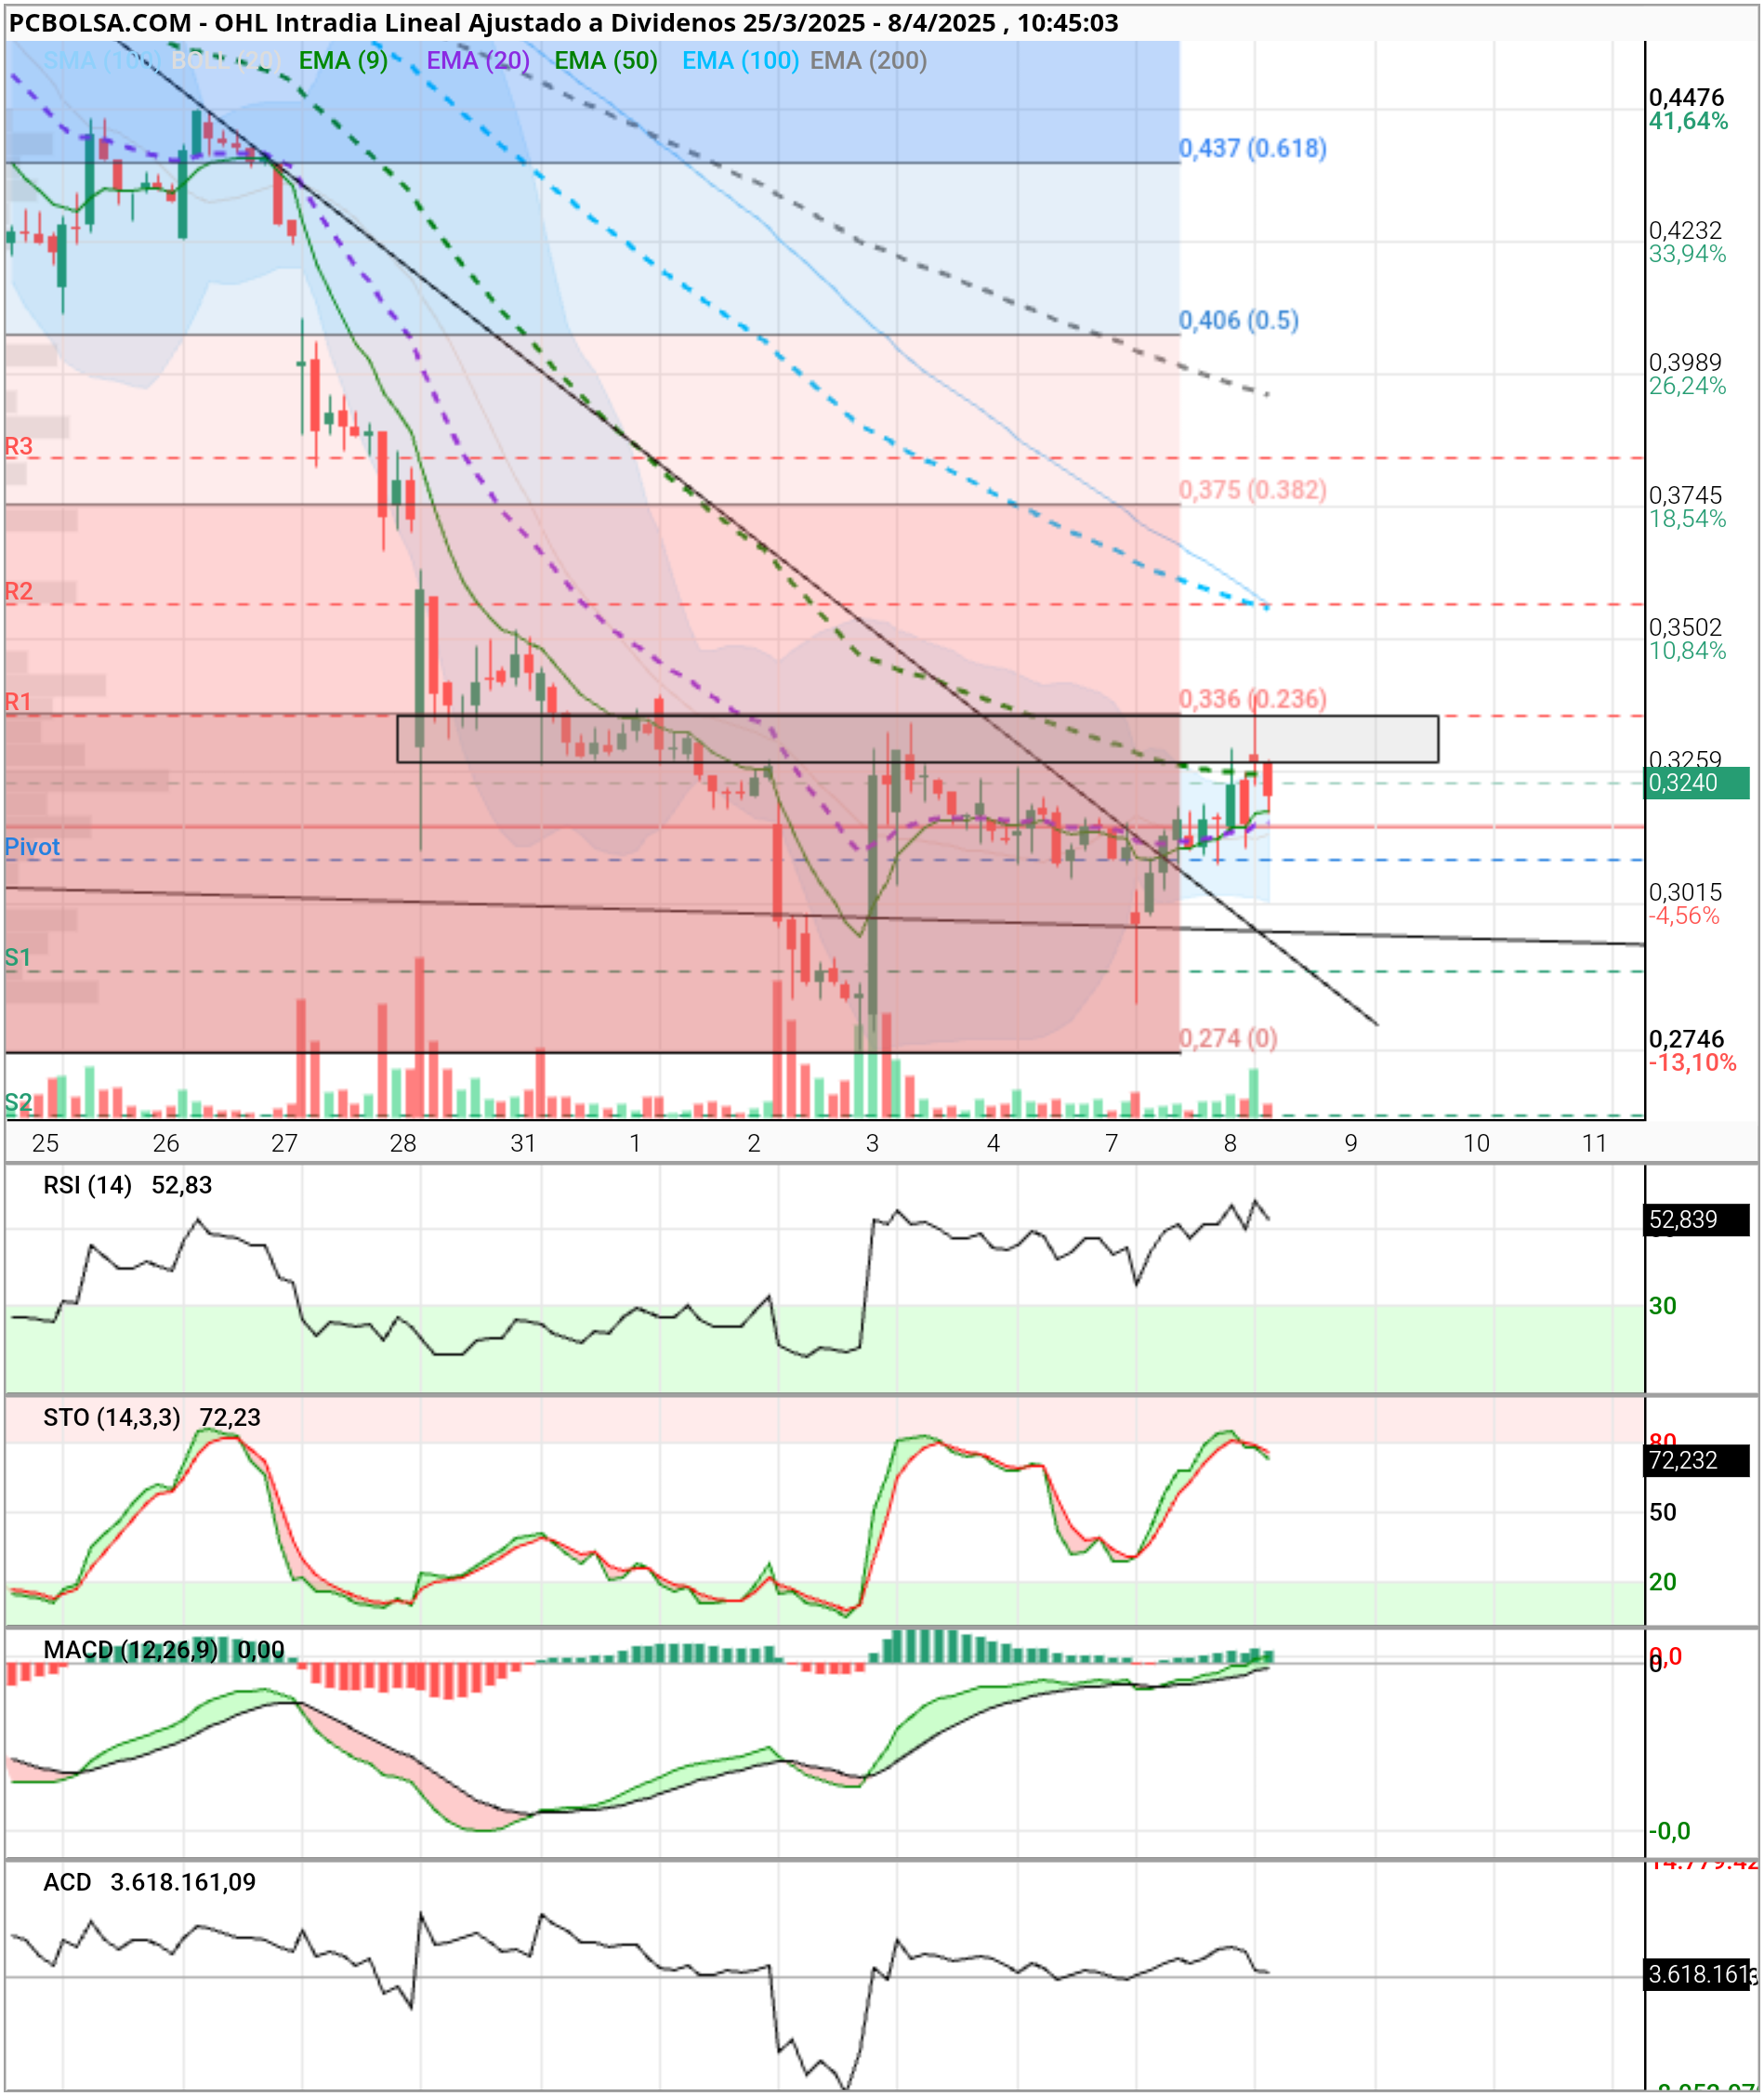Click the green 20 stochastic level label
The image size is (1764, 2096).
pos(1663,1582)
